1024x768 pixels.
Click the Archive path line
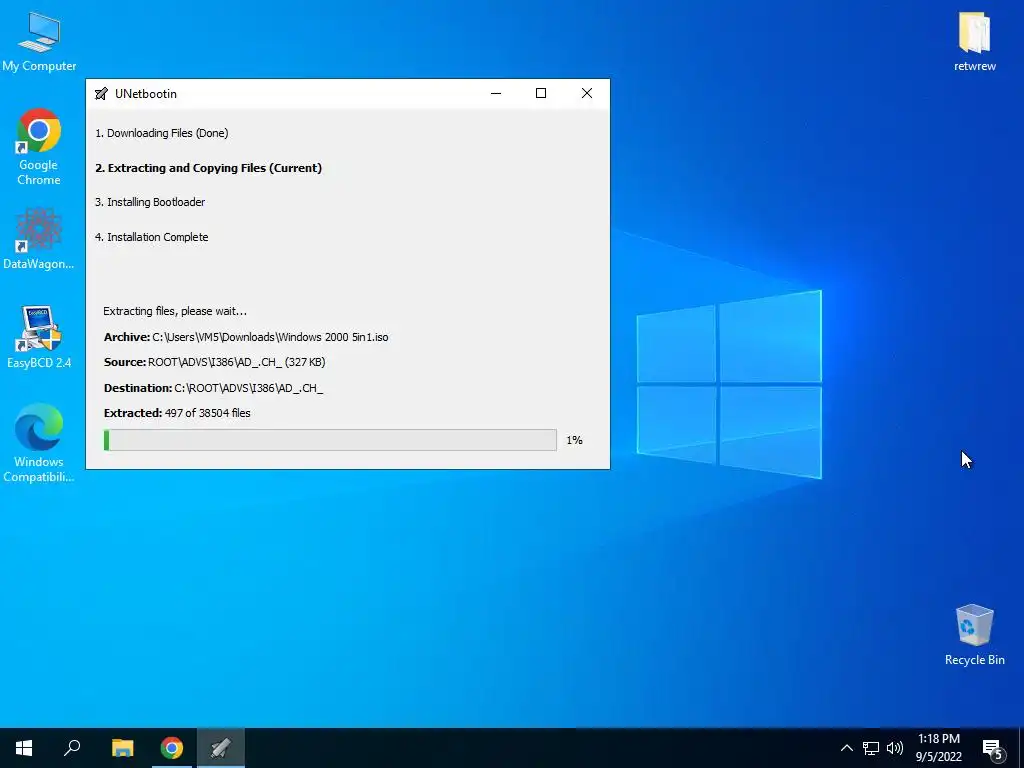point(246,338)
